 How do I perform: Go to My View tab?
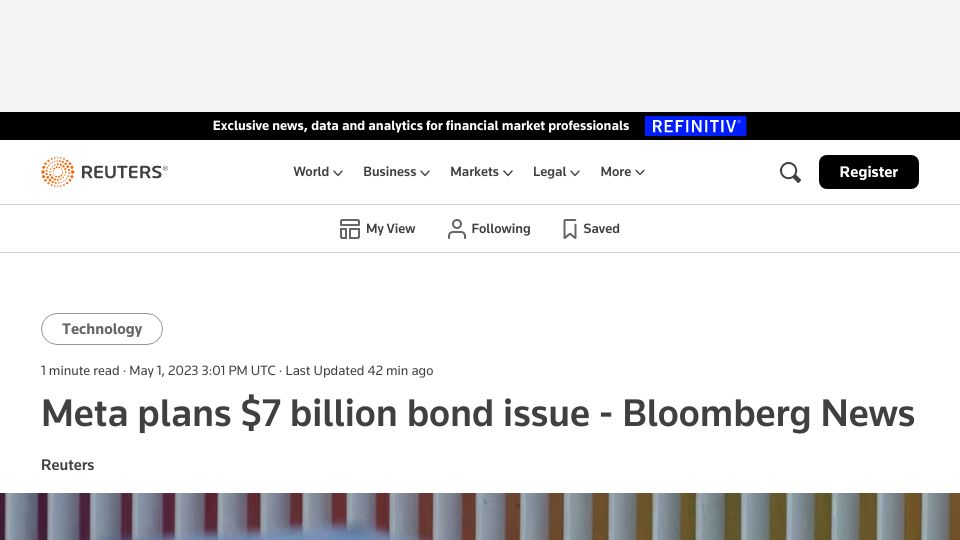pos(377,229)
